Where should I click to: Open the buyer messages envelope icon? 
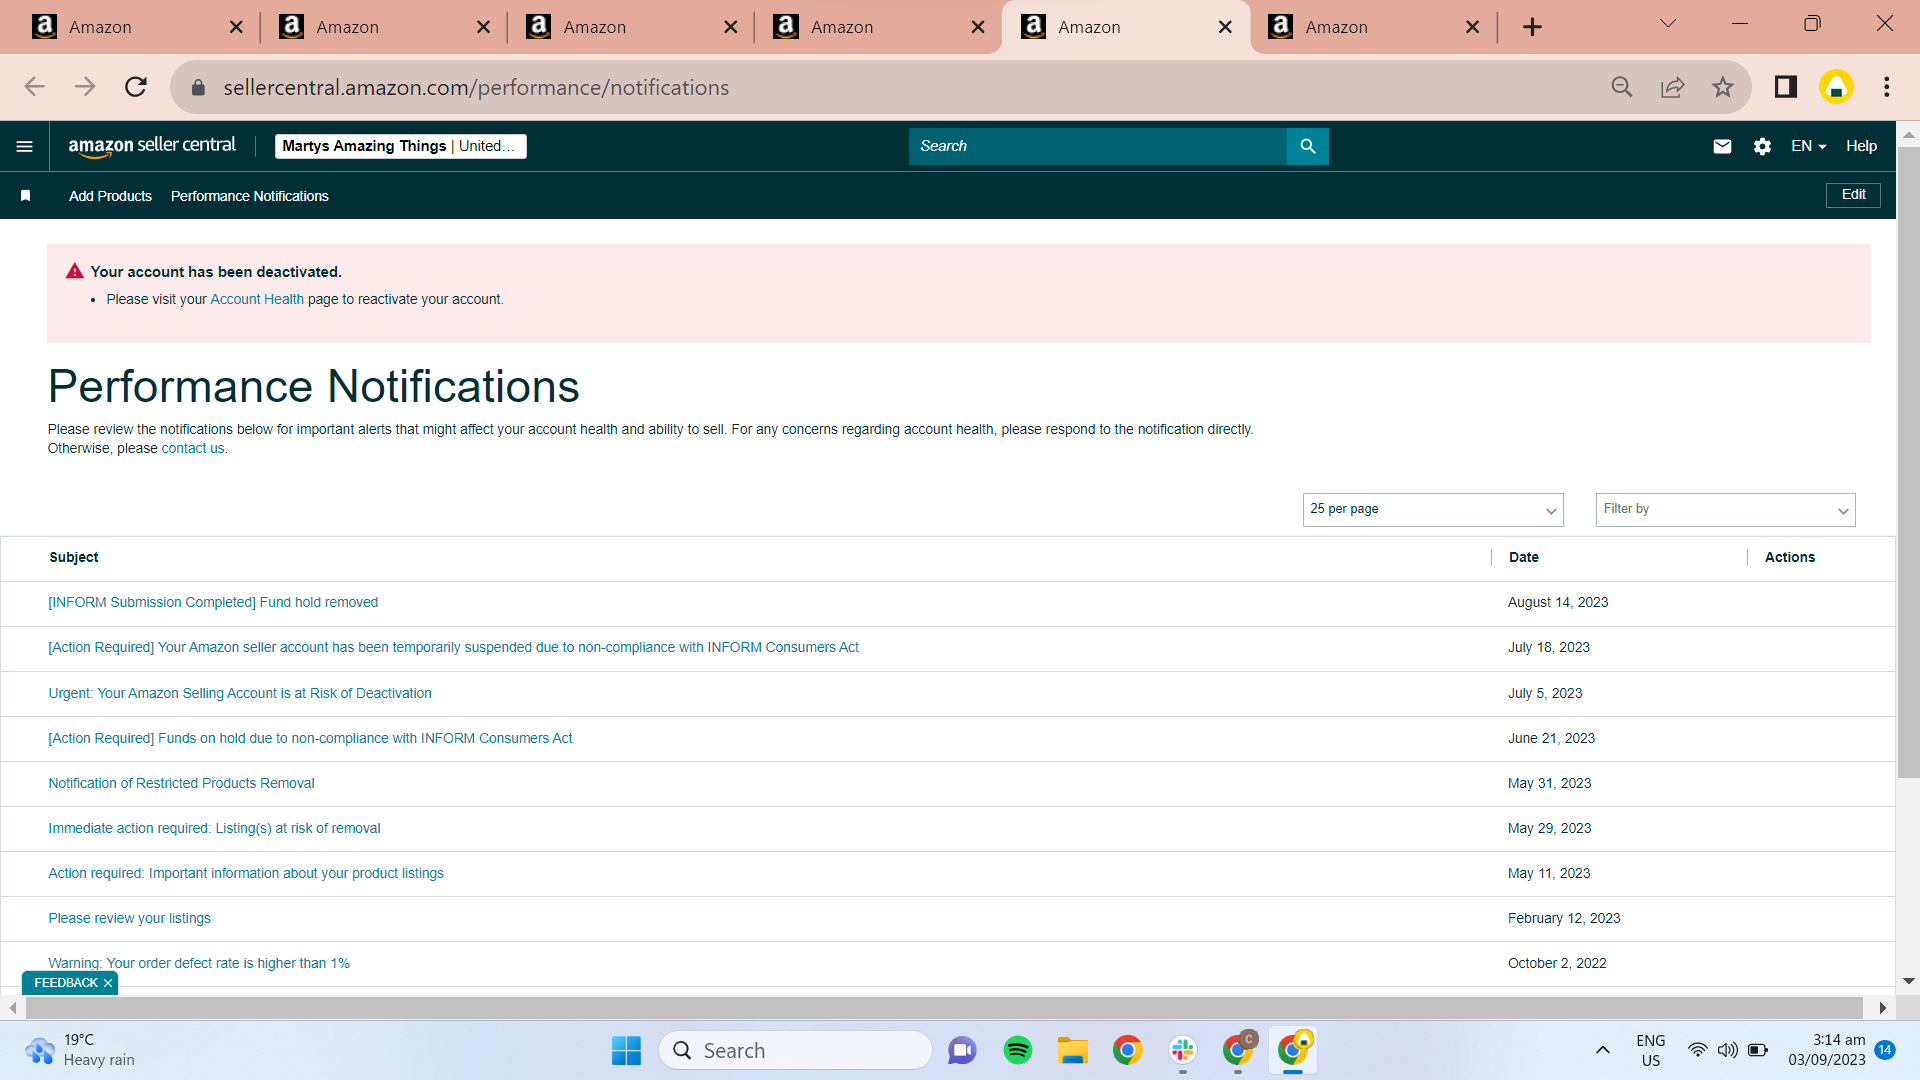tap(1722, 146)
